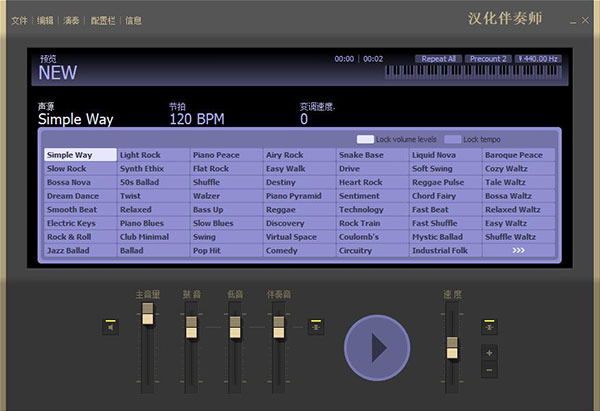Open the 演奏 menu
600x411 pixels.
tap(71, 20)
